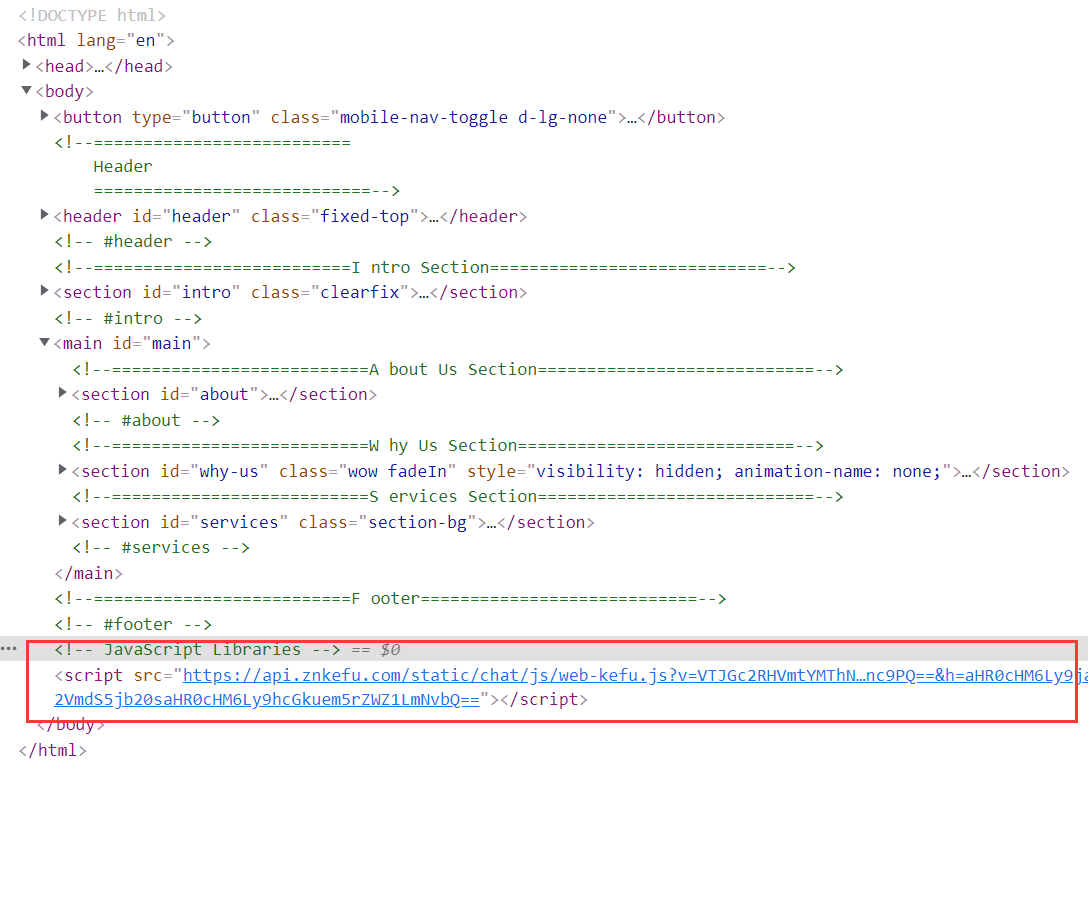The width and height of the screenshot is (1088, 912).
Task: Click the style attribute visibility: hidden value
Action: [738, 471]
